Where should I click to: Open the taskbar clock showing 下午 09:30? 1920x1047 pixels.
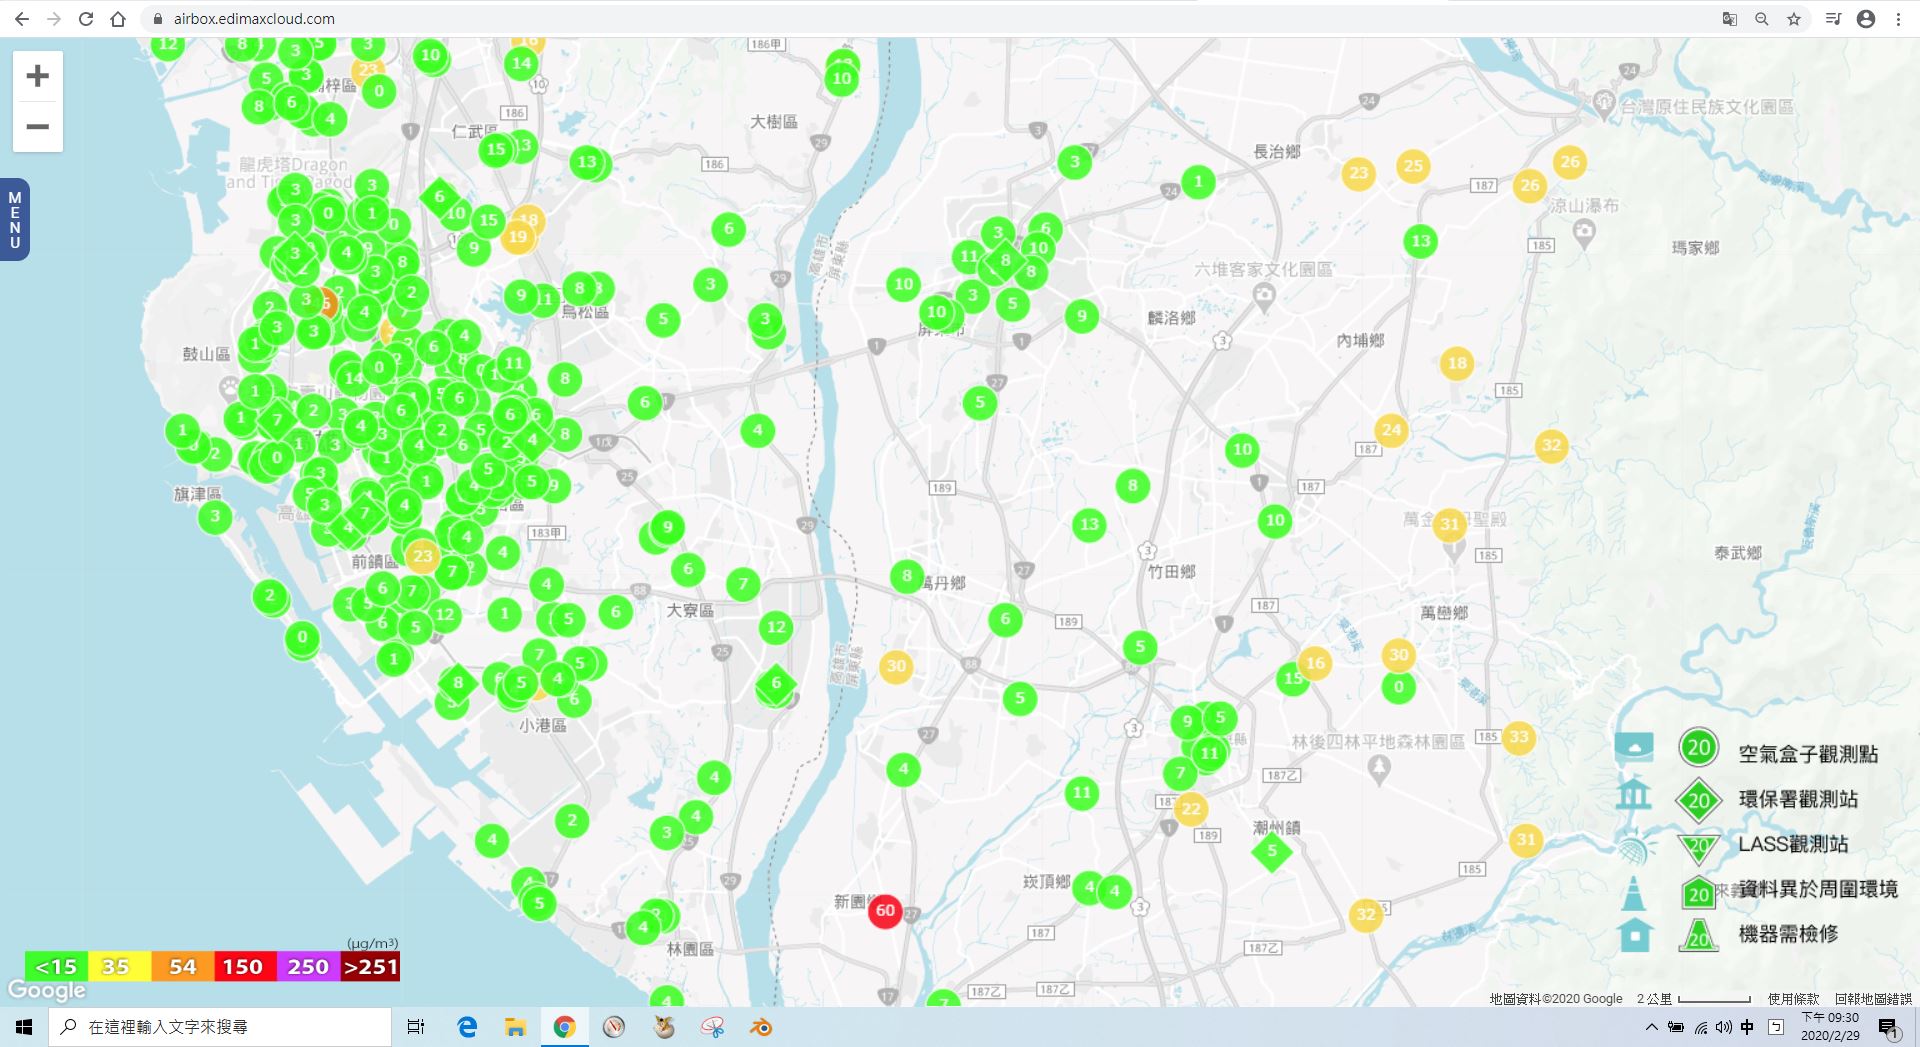pyautogui.click(x=1830, y=1027)
